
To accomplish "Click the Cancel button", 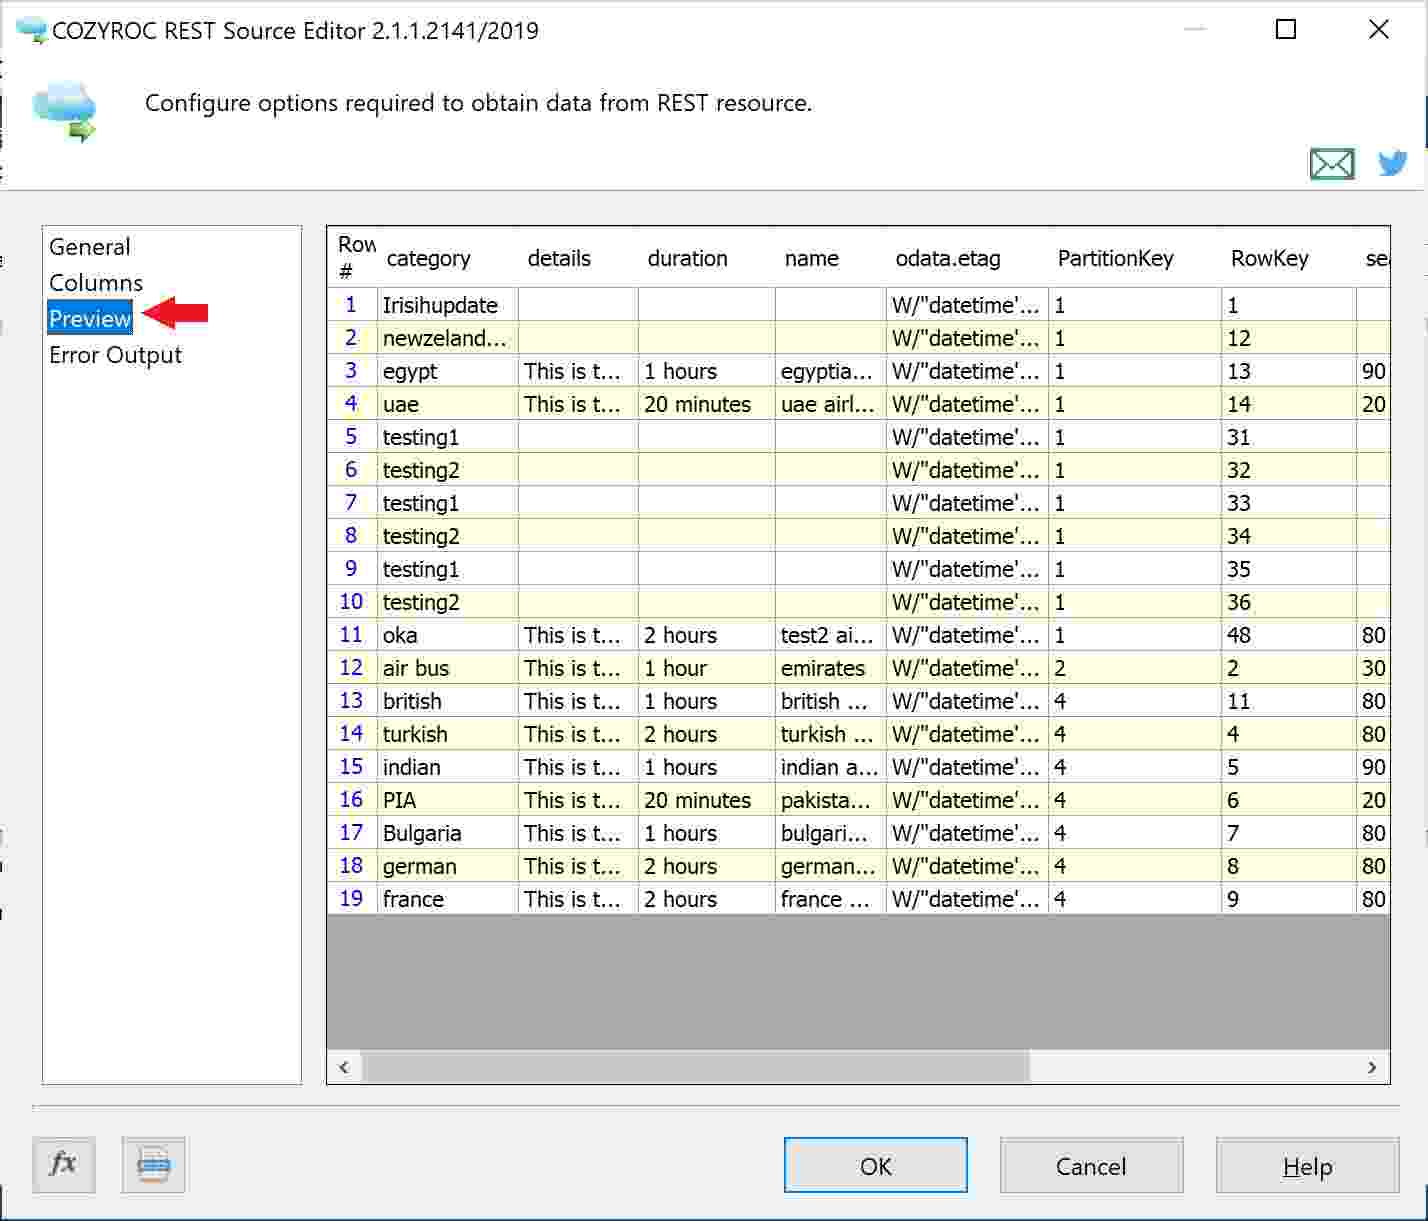I will point(1091,1165).
